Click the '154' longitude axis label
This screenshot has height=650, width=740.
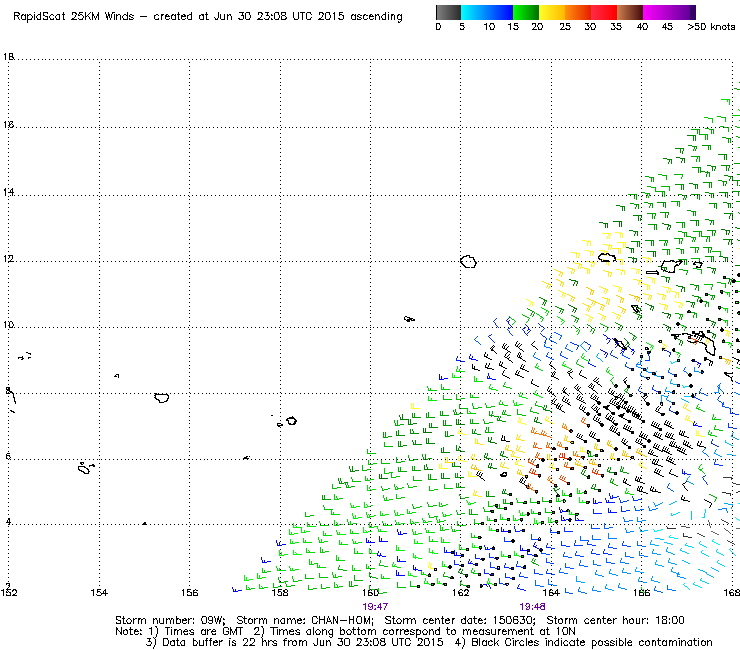coord(99,592)
